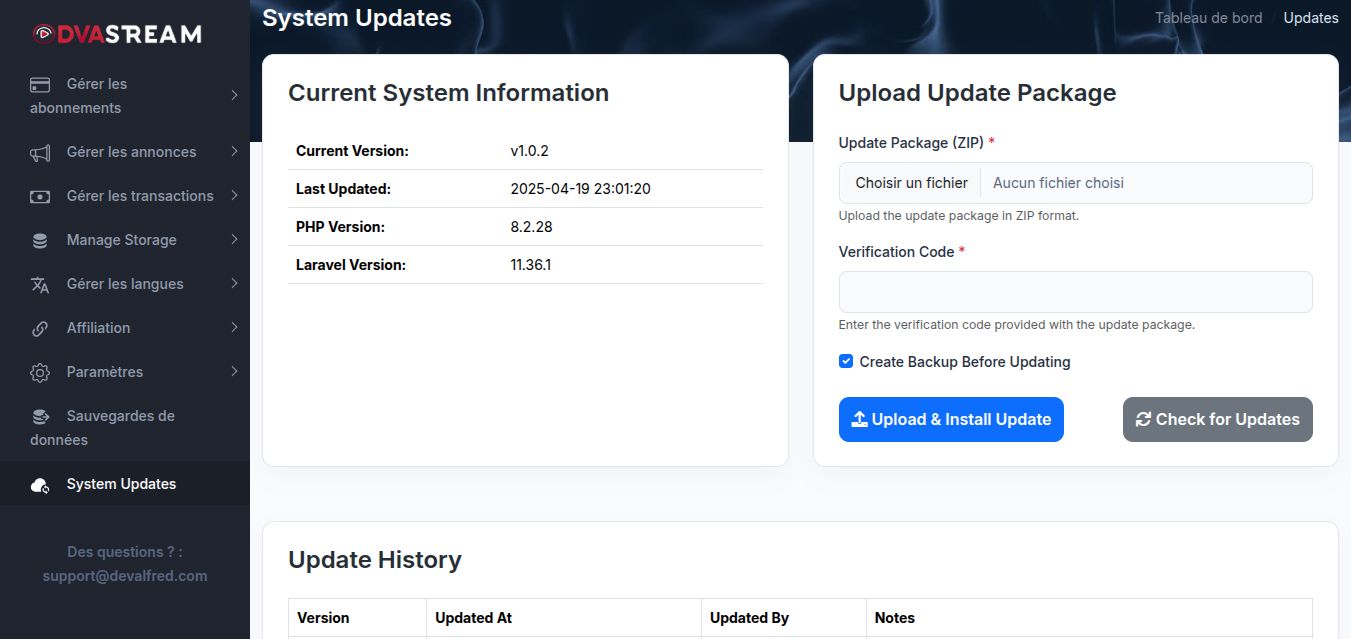The height and width of the screenshot is (639, 1351).
Task: Click the credit card icon for subscriptions
Action: 40,84
